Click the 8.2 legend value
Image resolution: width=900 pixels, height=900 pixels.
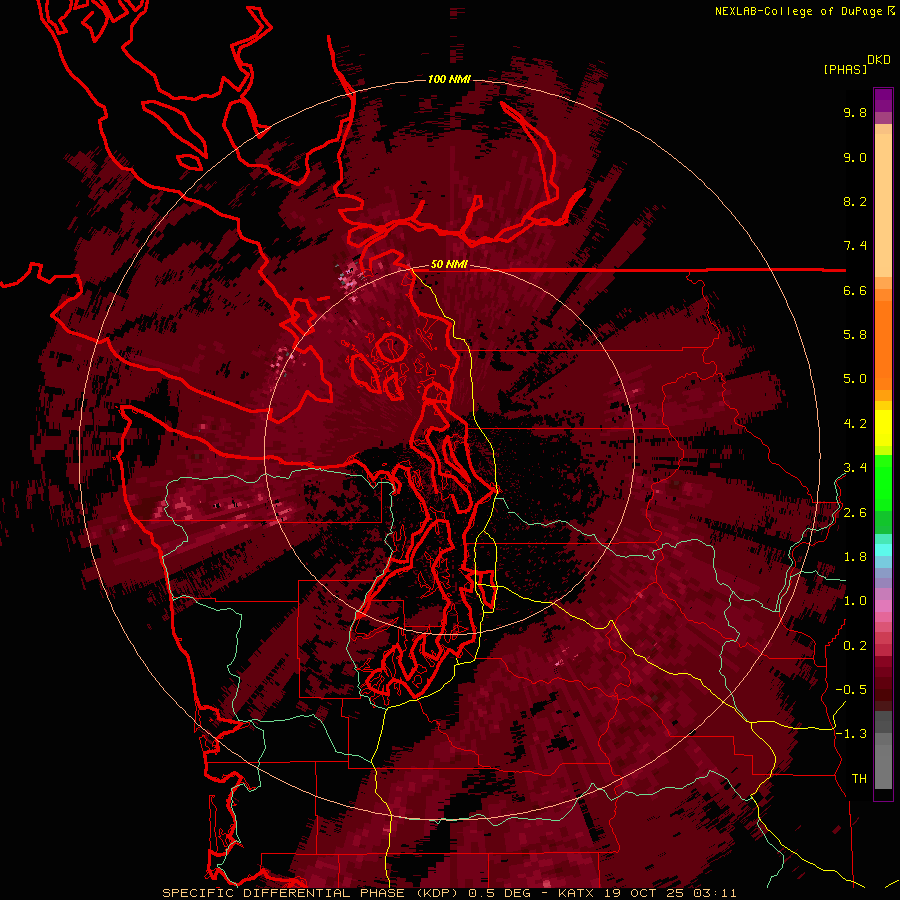tap(855, 201)
